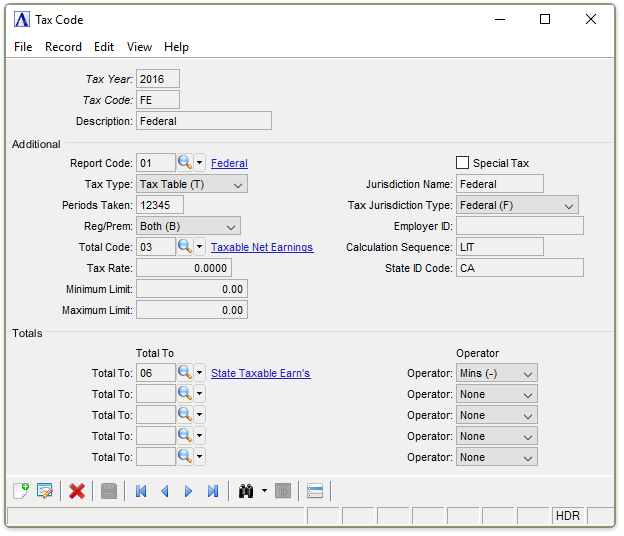Follow the State Taxable Earn's link

(260, 373)
